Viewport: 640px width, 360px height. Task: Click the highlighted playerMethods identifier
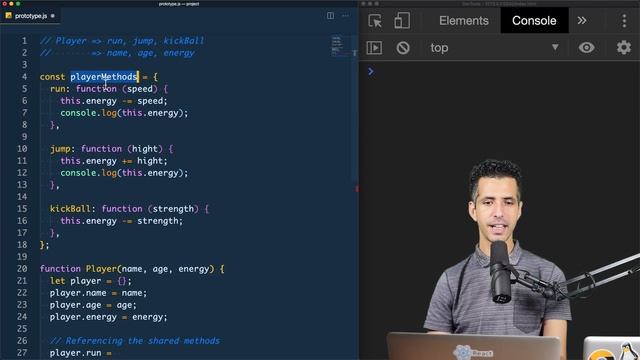click(104, 77)
